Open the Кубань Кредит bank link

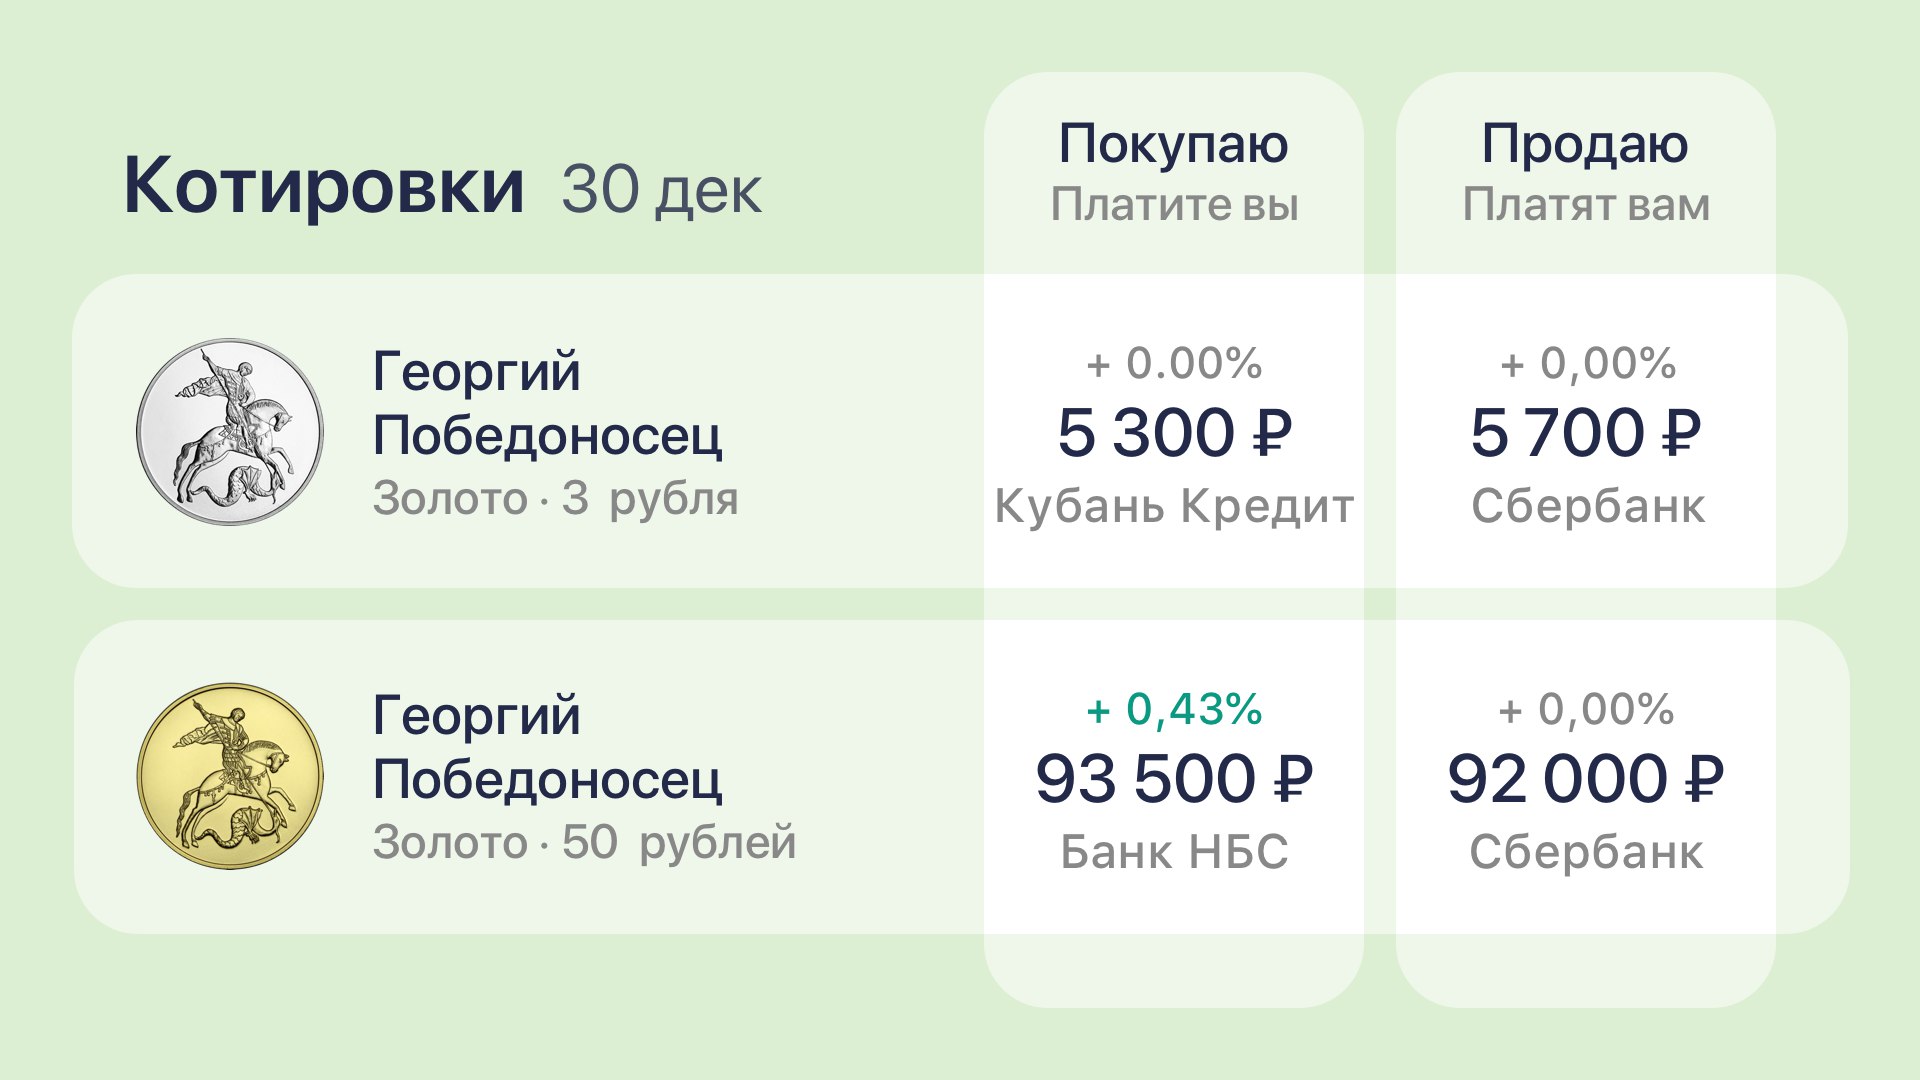coord(1174,506)
